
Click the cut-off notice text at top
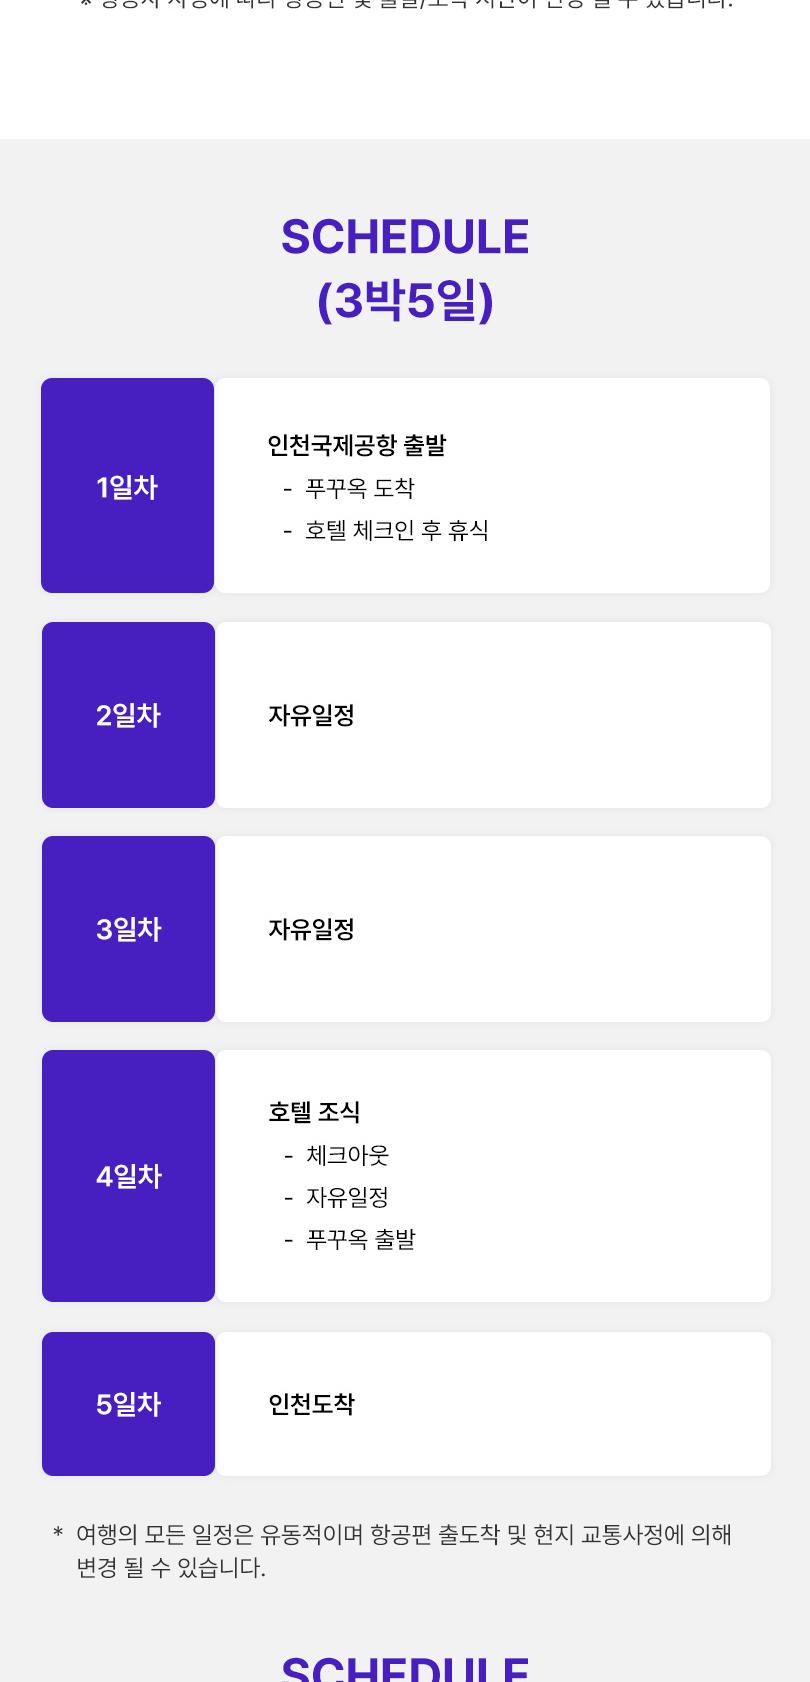[x=405, y=5]
